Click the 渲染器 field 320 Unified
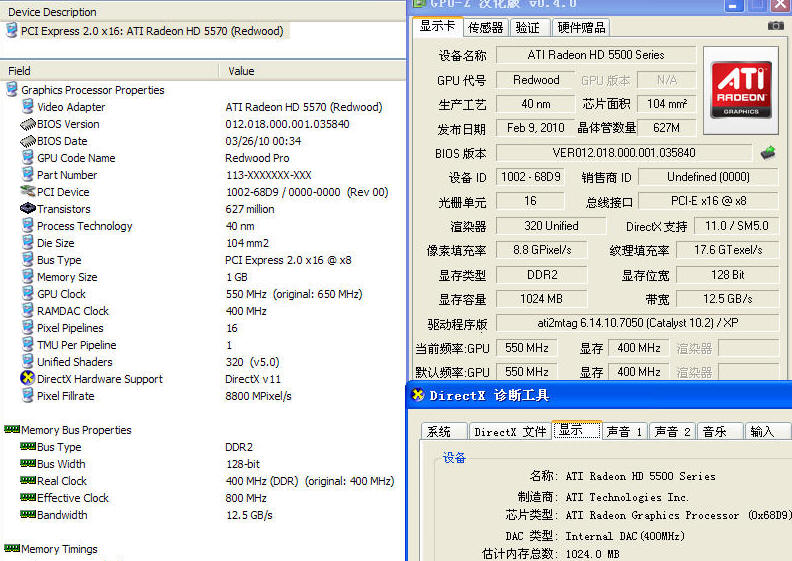This screenshot has height=561, width=792. [551, 225]
